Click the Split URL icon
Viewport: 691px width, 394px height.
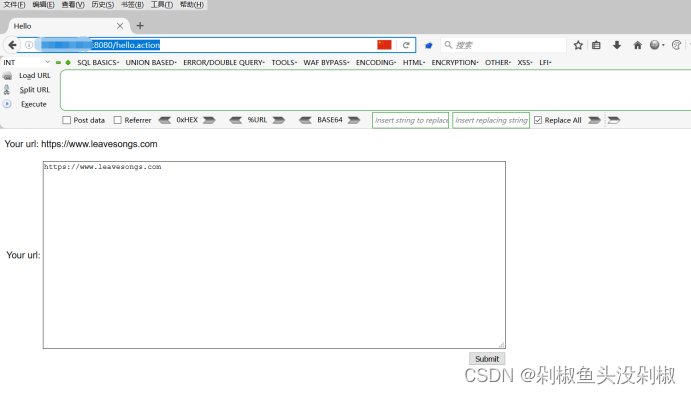click(x=7, y=90)
